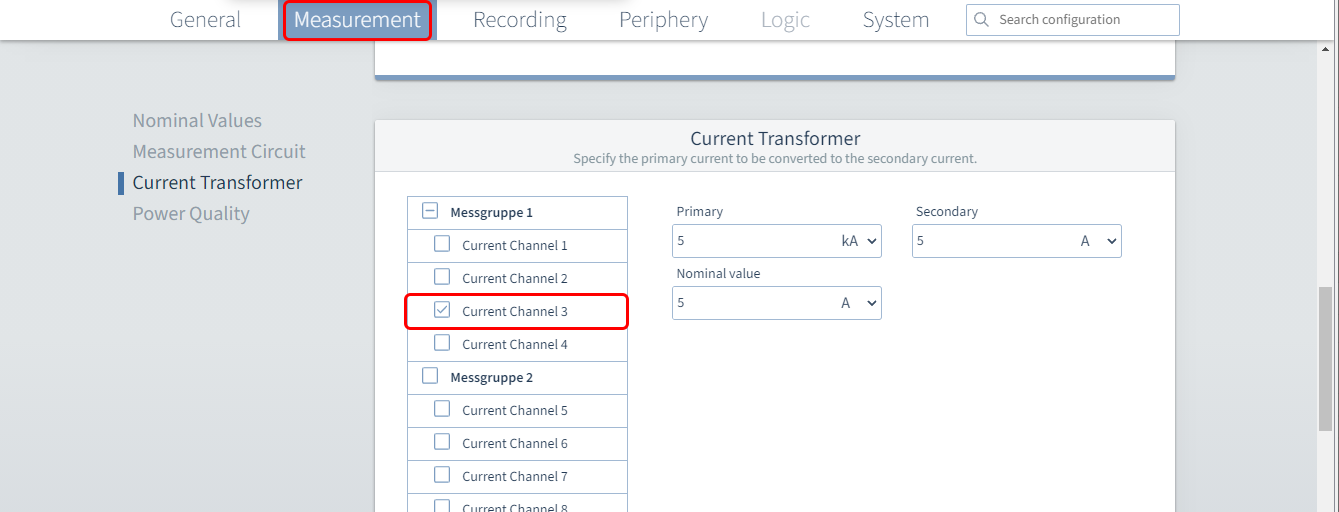
Task: Open the Primary unit kA dropdown
Action: click(x=859, y=241)
